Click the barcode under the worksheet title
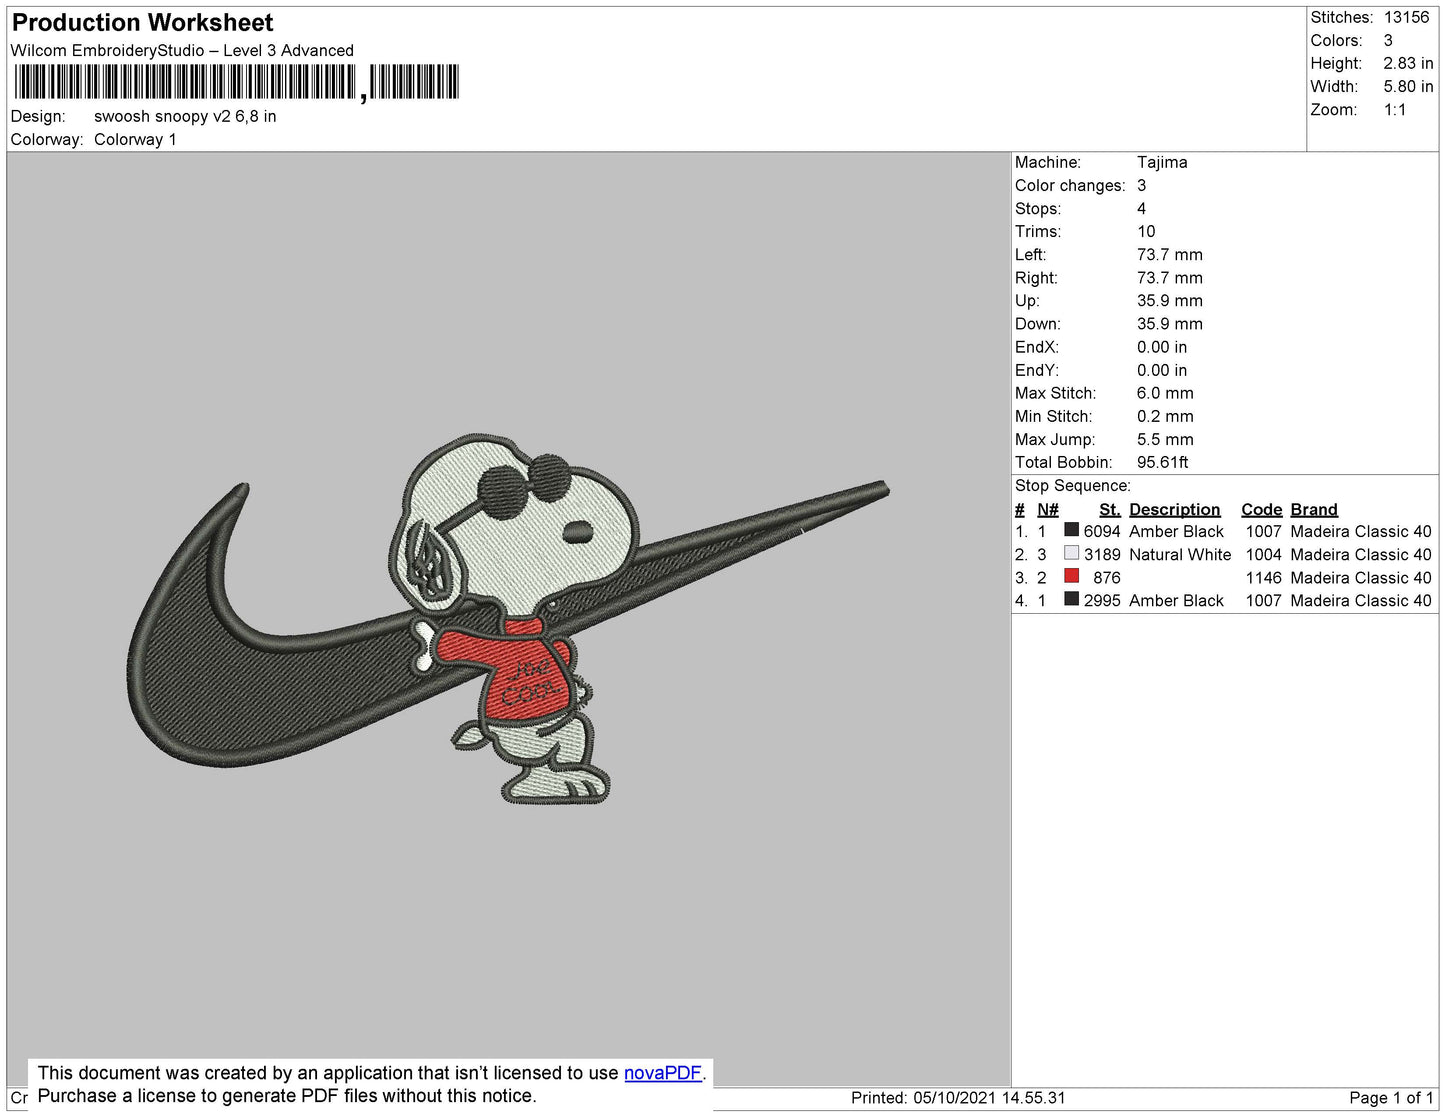This screenshot has width=1445, height=1117. click(x=235, y=82)
